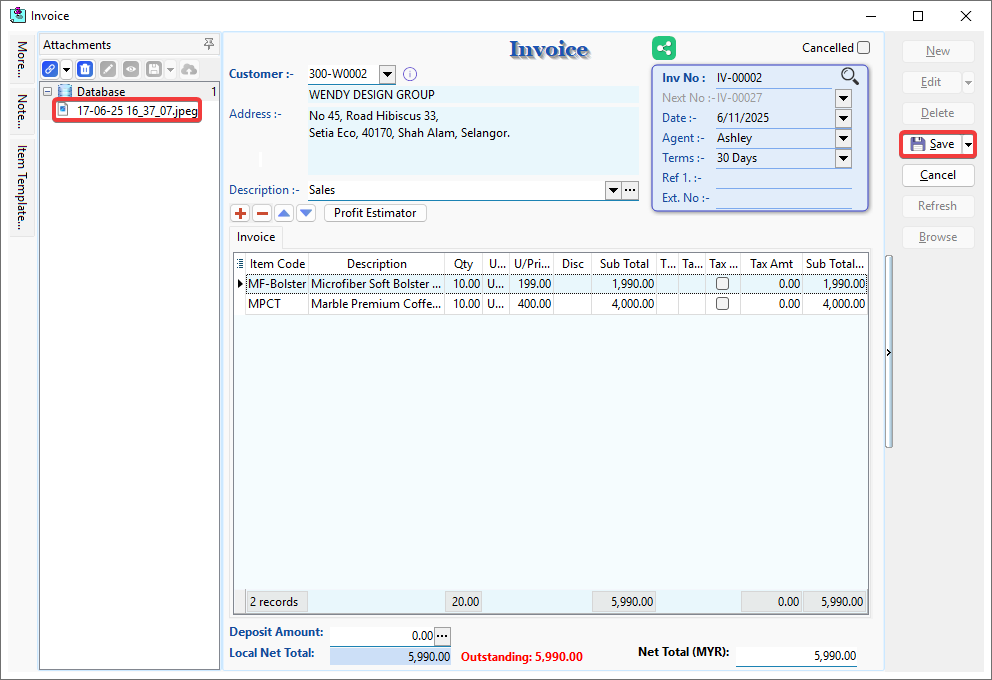Click the ellipsis button beside Deposit Amount
The height and width of the screenshot is (680, 992).
click(442, 636)
